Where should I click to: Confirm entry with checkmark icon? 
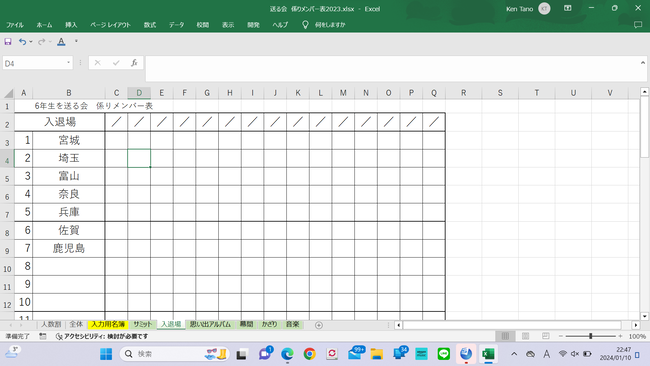pyautogui.click(x=116, y=63)
